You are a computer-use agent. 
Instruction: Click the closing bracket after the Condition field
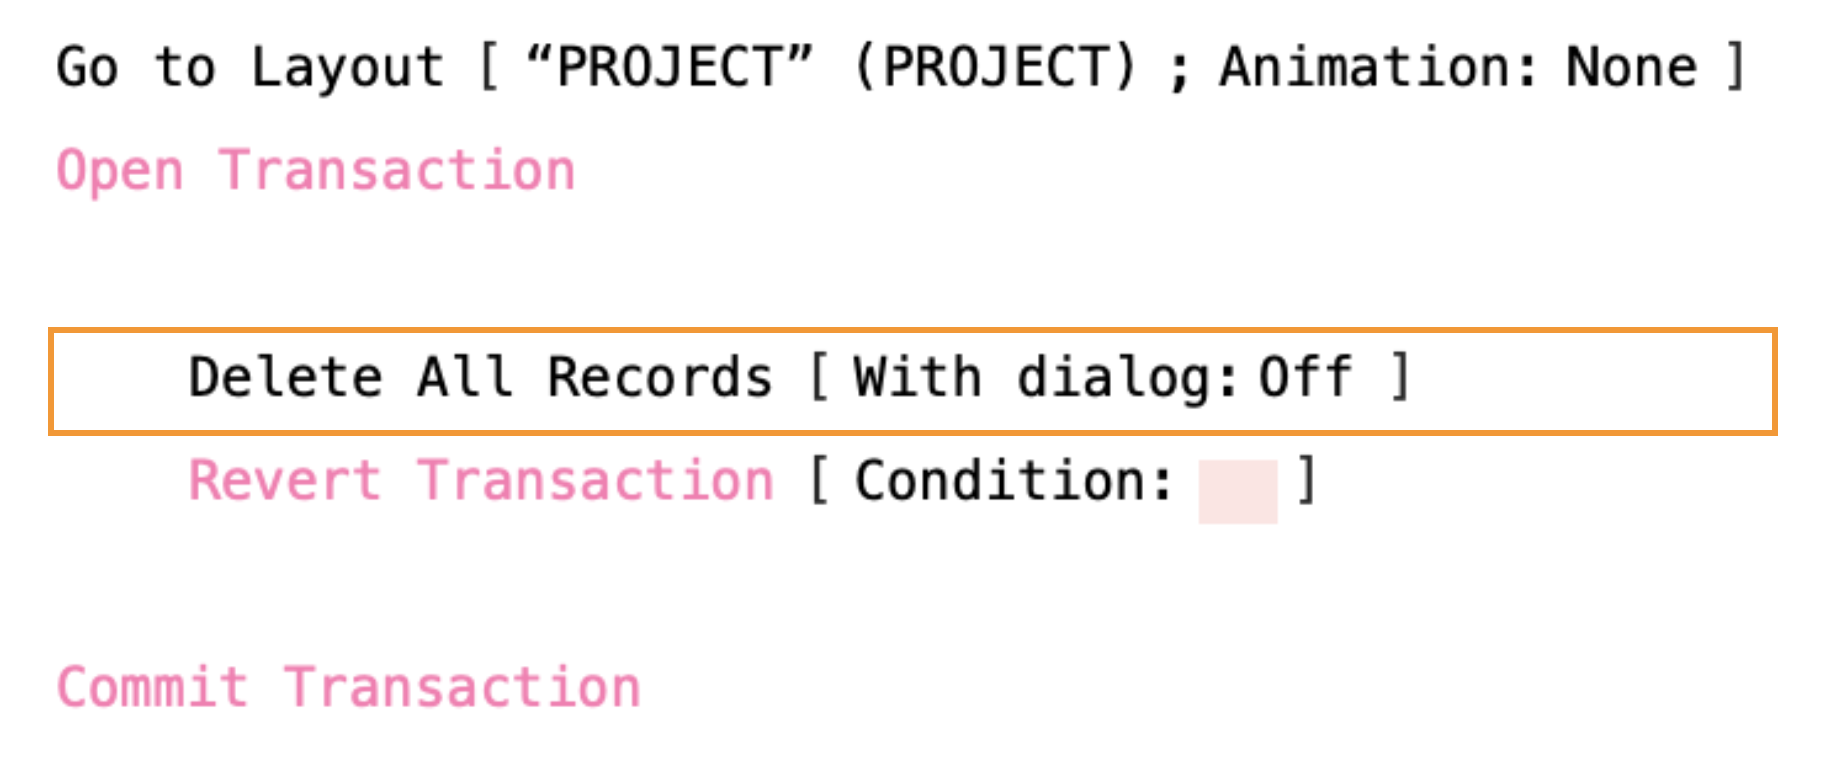click(x=1305, y=481)
